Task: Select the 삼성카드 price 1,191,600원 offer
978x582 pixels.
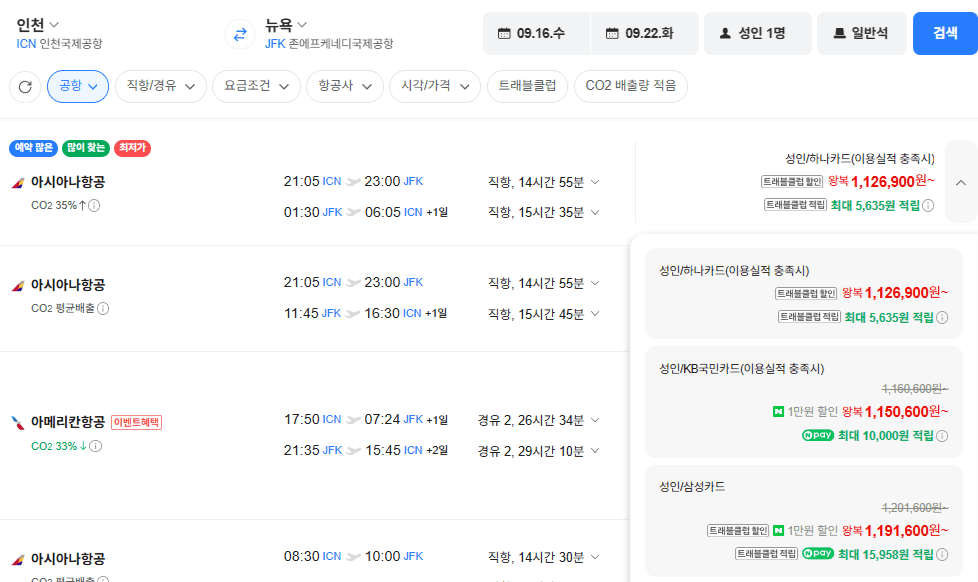Action: point(803,521)
